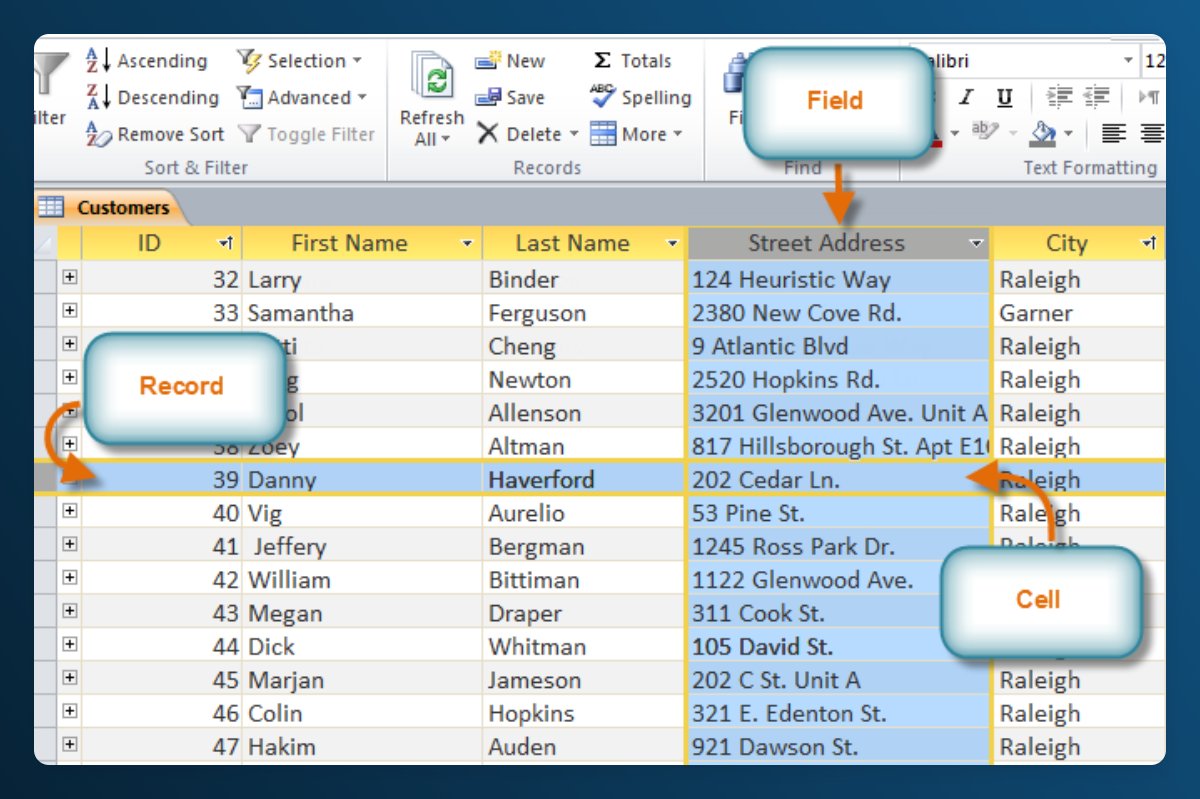This screenshot has width=1200, height=799.
Task: Open the First Name column dropdown
Action: point(467,243)
